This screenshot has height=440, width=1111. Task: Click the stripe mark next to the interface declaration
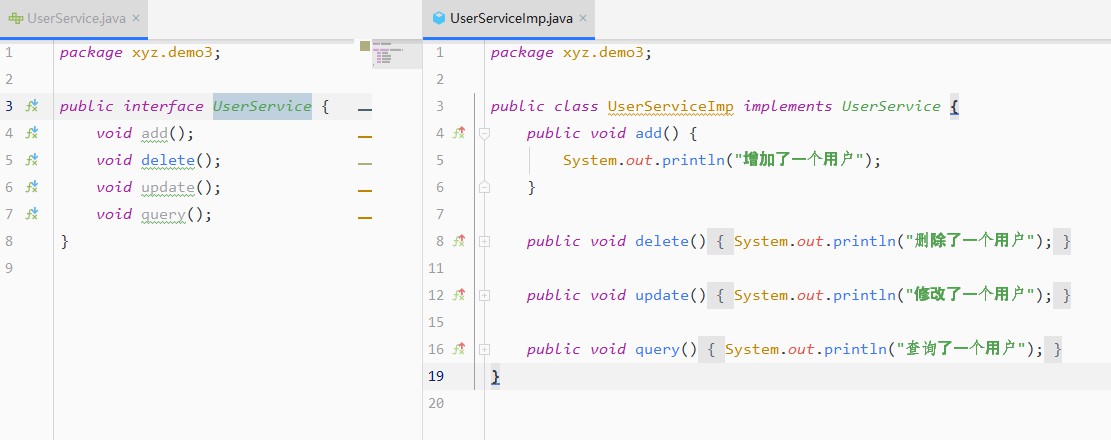pyautogui.click(x=365, y=110)
